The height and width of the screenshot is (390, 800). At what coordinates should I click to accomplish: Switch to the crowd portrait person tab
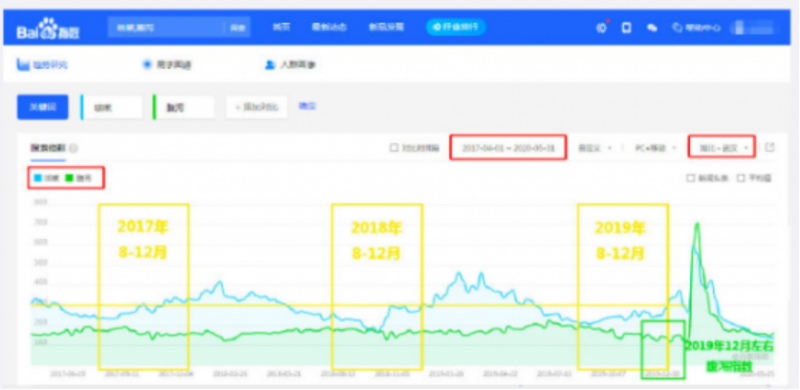(290, 65)
